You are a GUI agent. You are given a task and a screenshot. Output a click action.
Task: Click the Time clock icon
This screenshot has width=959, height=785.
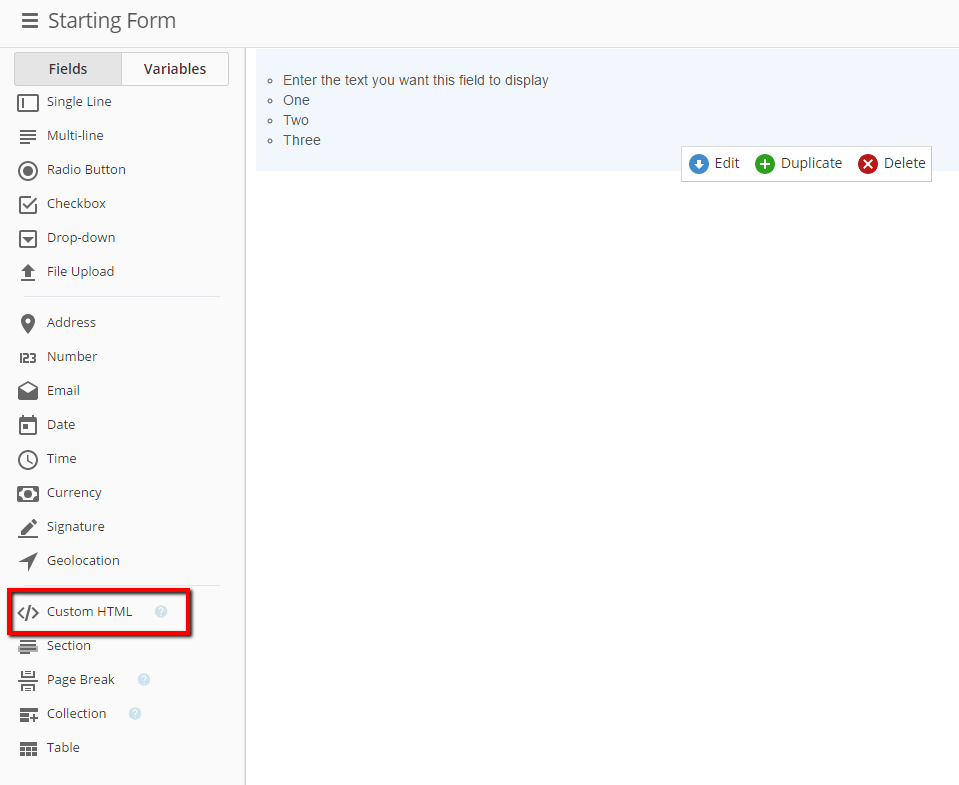28,459
